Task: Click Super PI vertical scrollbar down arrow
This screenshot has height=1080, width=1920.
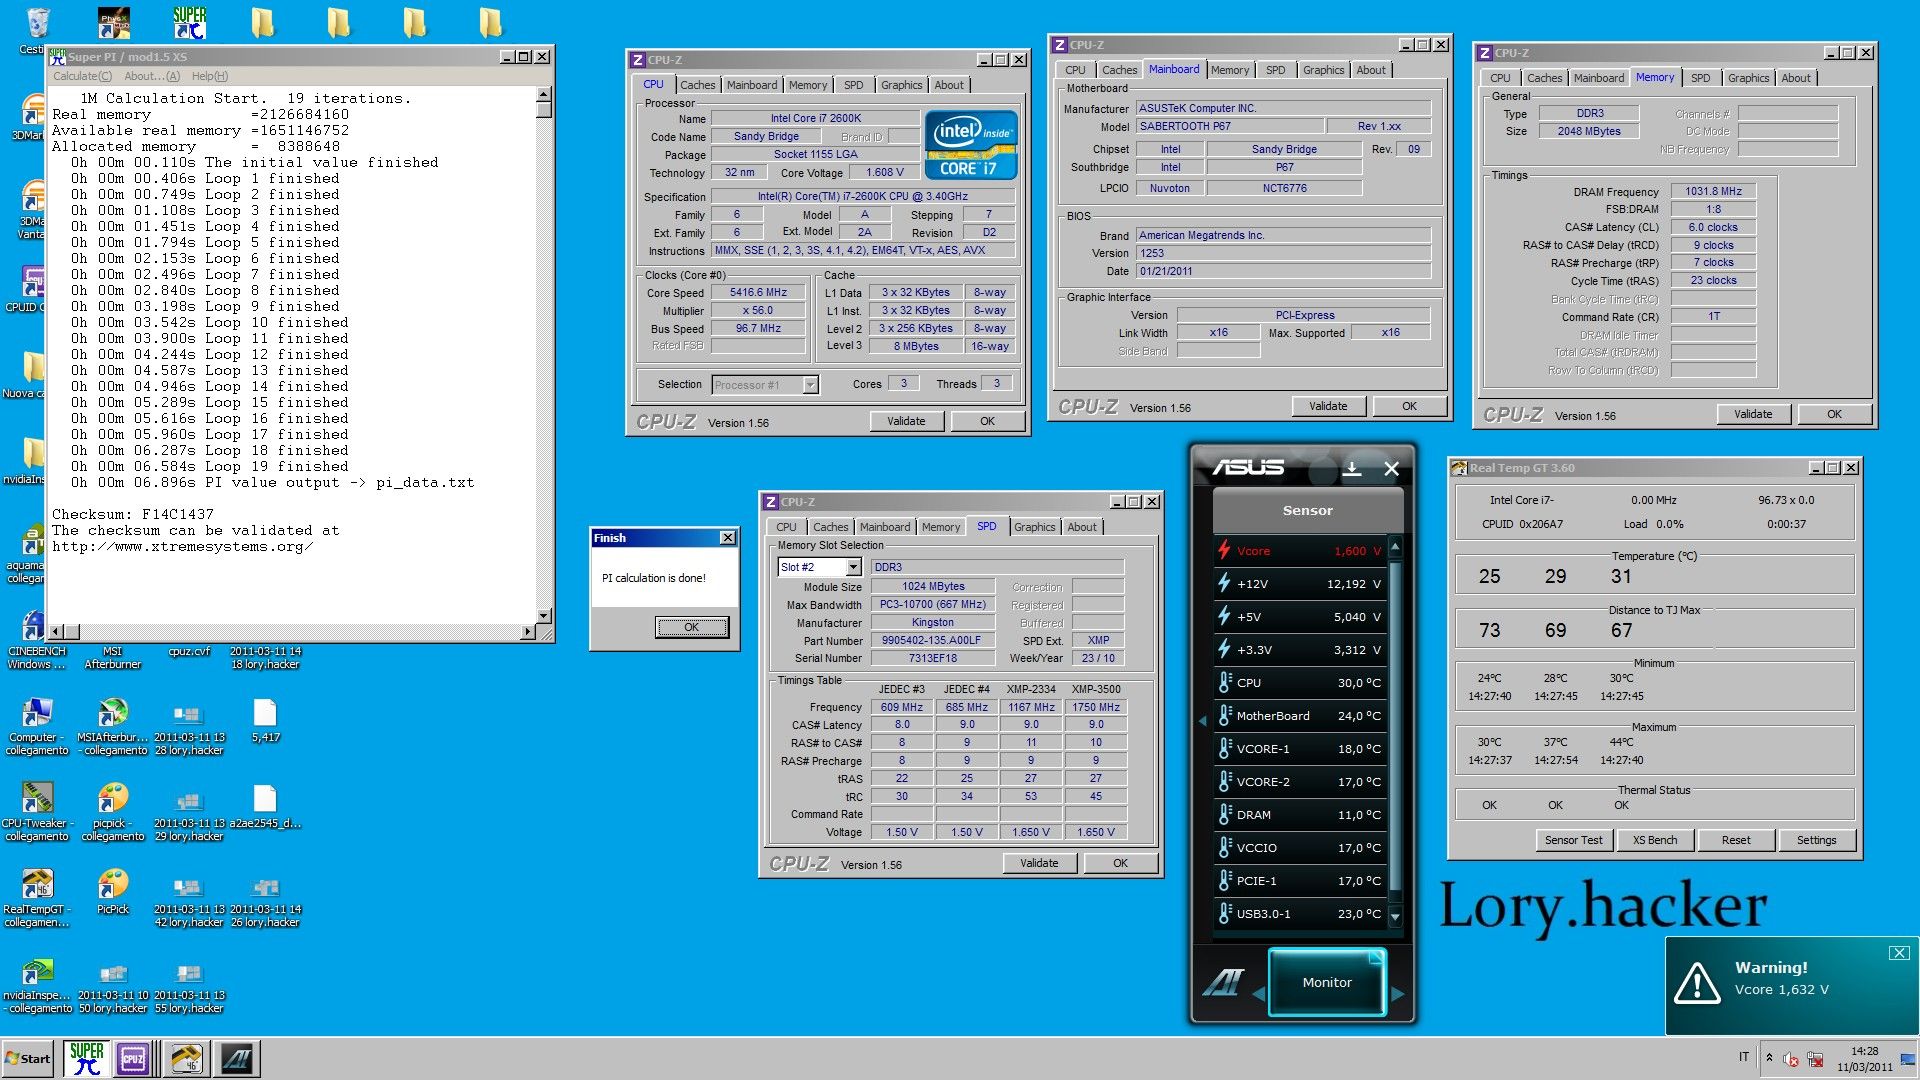Action: (x=544, y=616)
